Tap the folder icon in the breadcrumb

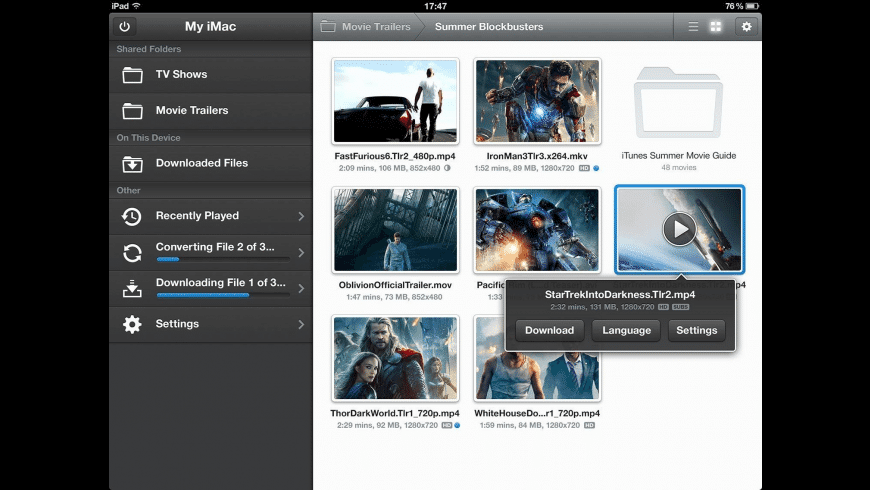tap(328, 26)
